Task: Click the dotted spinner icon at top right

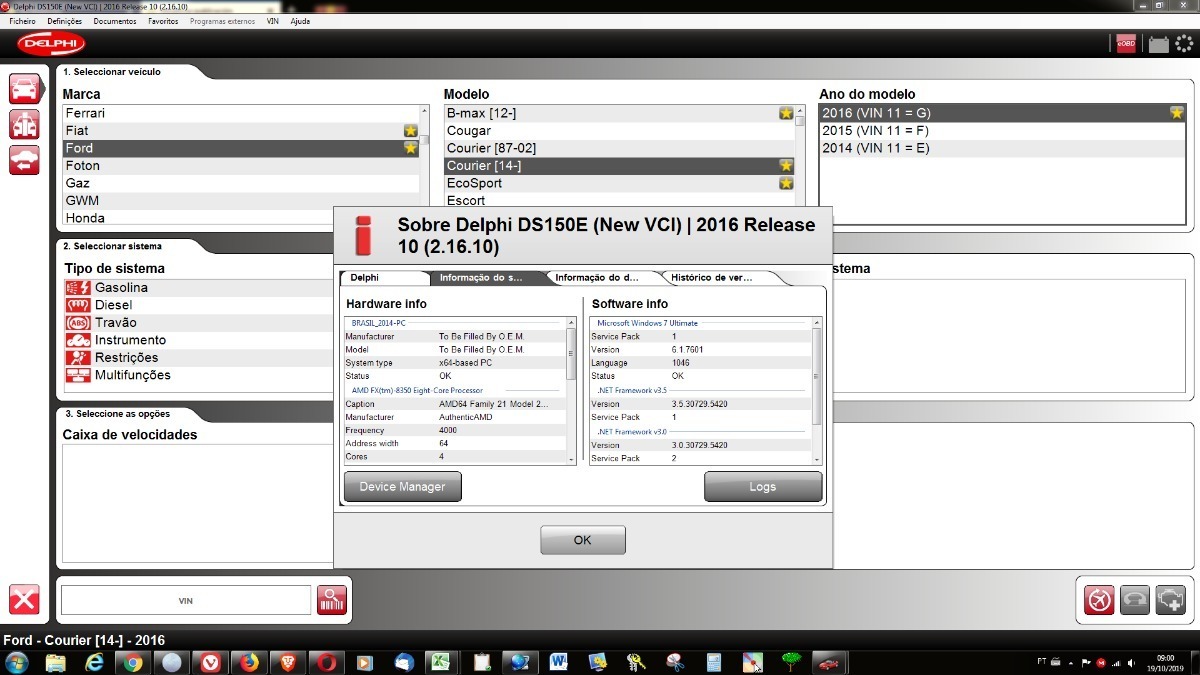Action: pos(1184,43)
